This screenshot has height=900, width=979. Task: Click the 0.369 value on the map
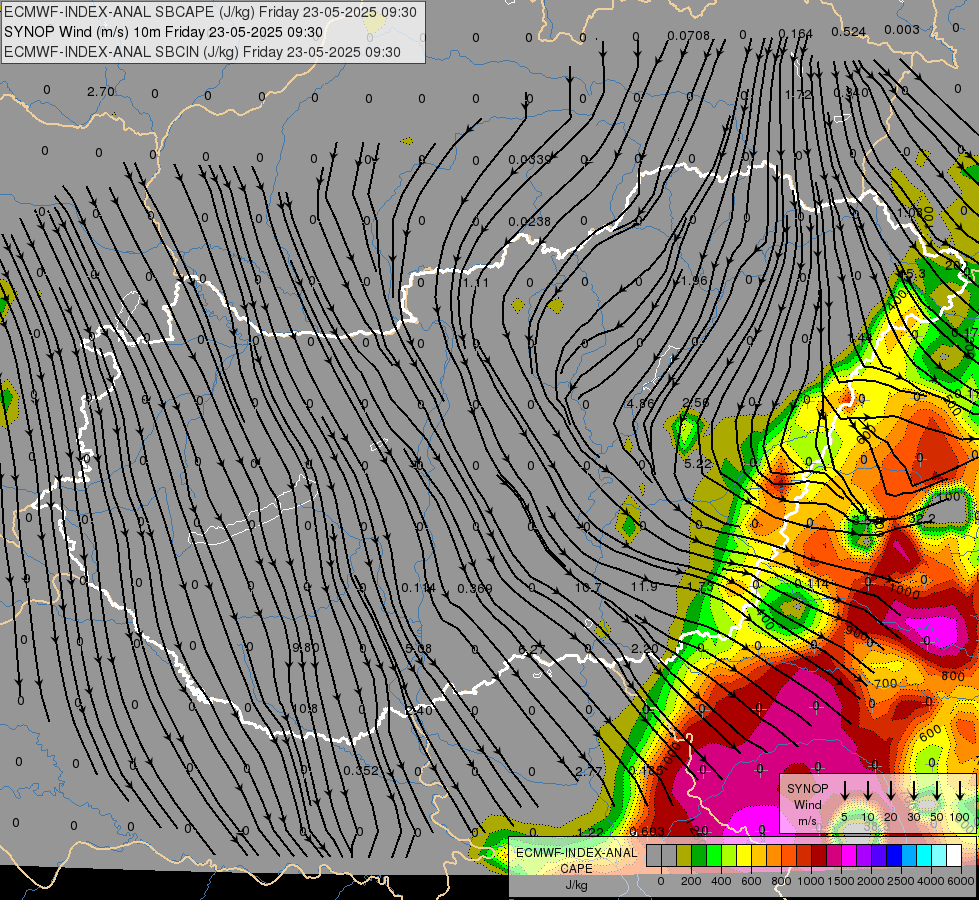[475, 588]
